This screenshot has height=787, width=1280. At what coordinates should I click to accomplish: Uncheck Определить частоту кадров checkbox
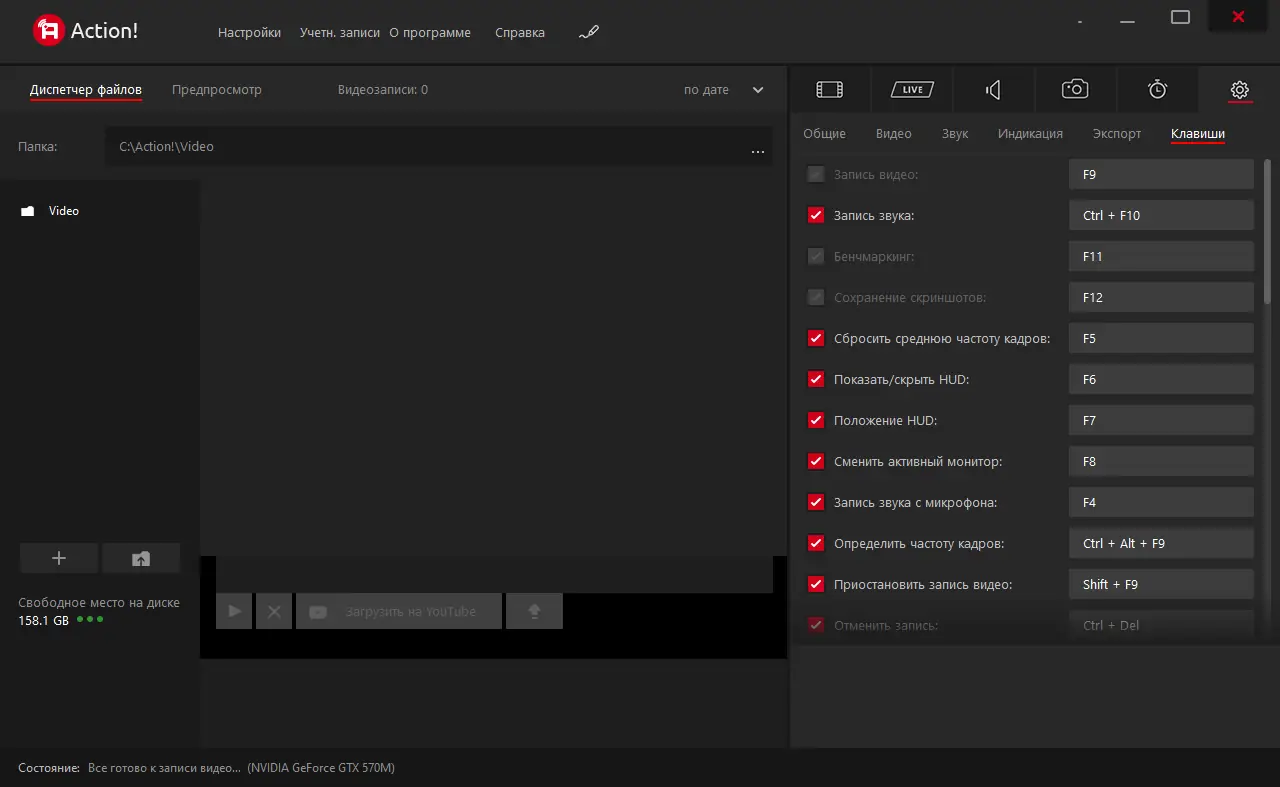coord(816,543)
